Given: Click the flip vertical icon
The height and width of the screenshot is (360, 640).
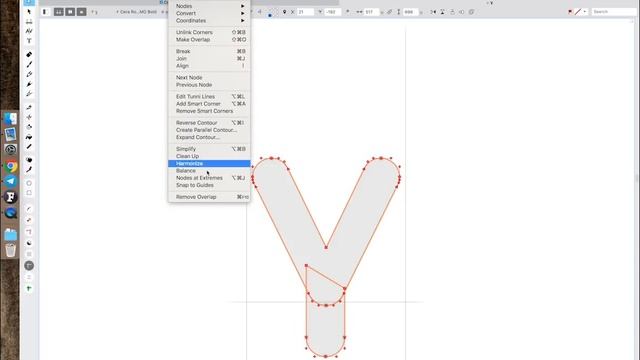Looking at the screenshot, I should coord(442,12).
